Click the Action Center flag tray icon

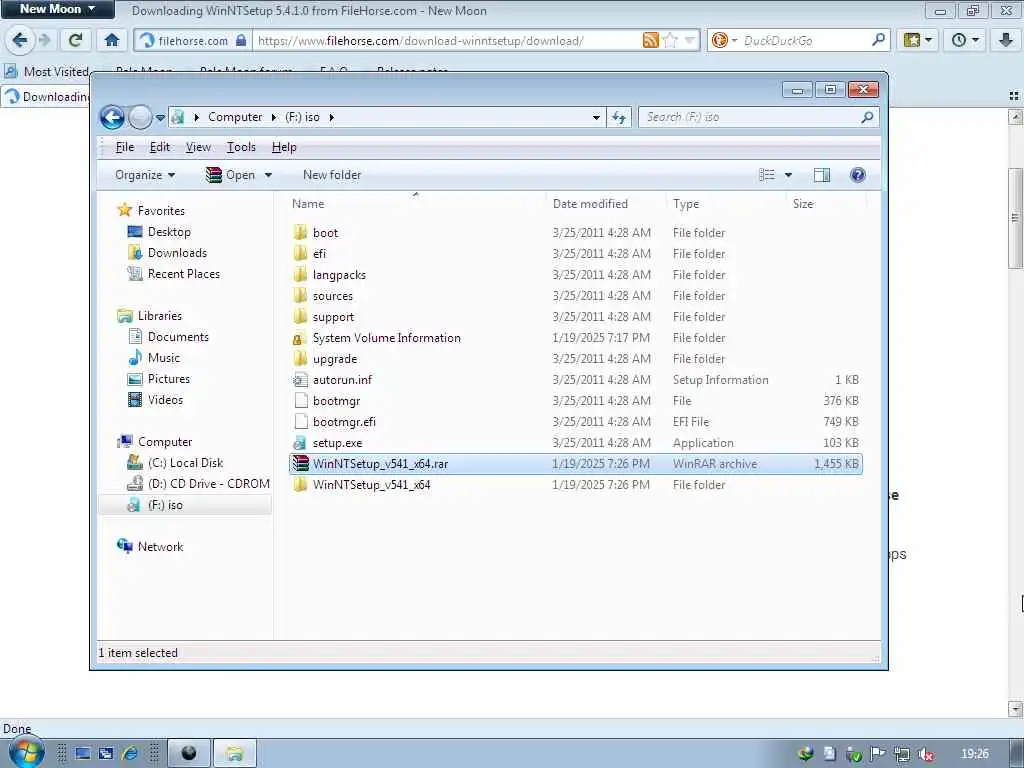878,754
